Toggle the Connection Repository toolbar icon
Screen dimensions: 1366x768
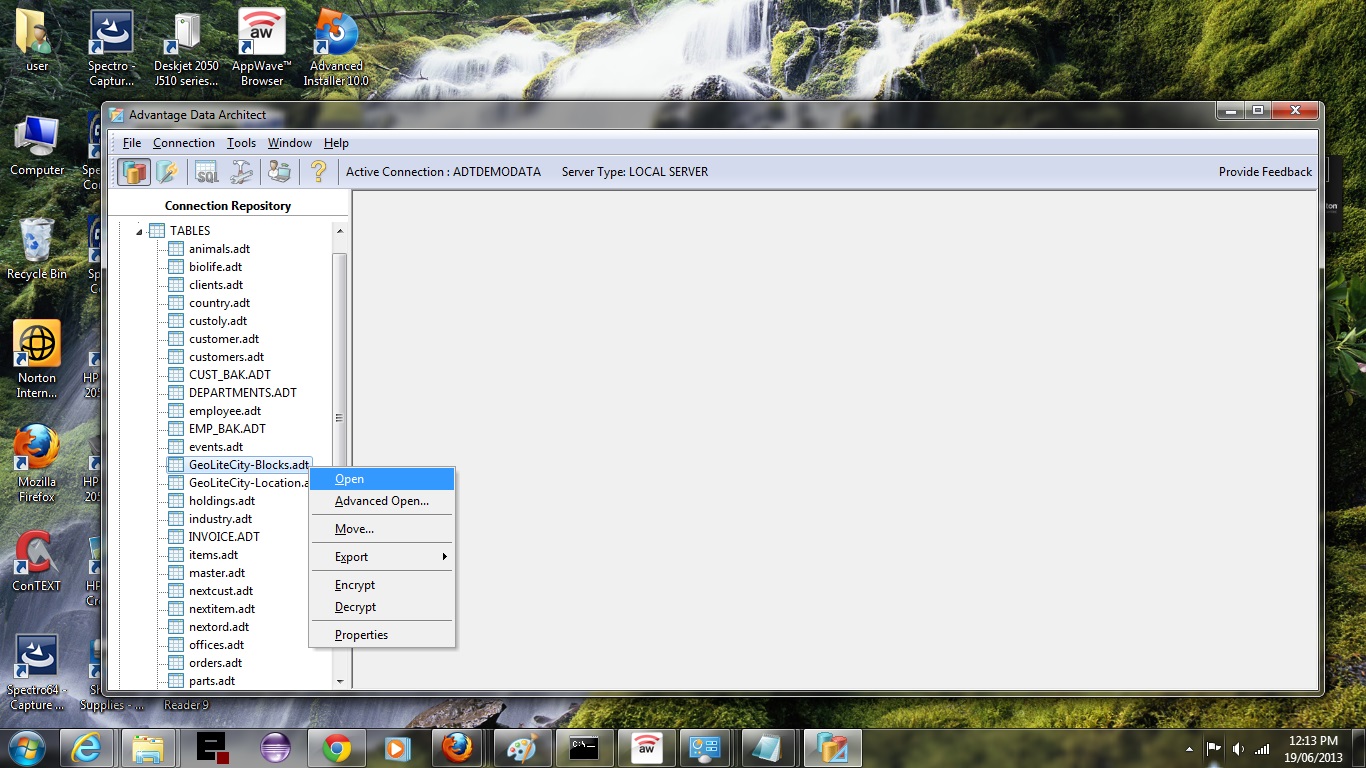point(134,172)
